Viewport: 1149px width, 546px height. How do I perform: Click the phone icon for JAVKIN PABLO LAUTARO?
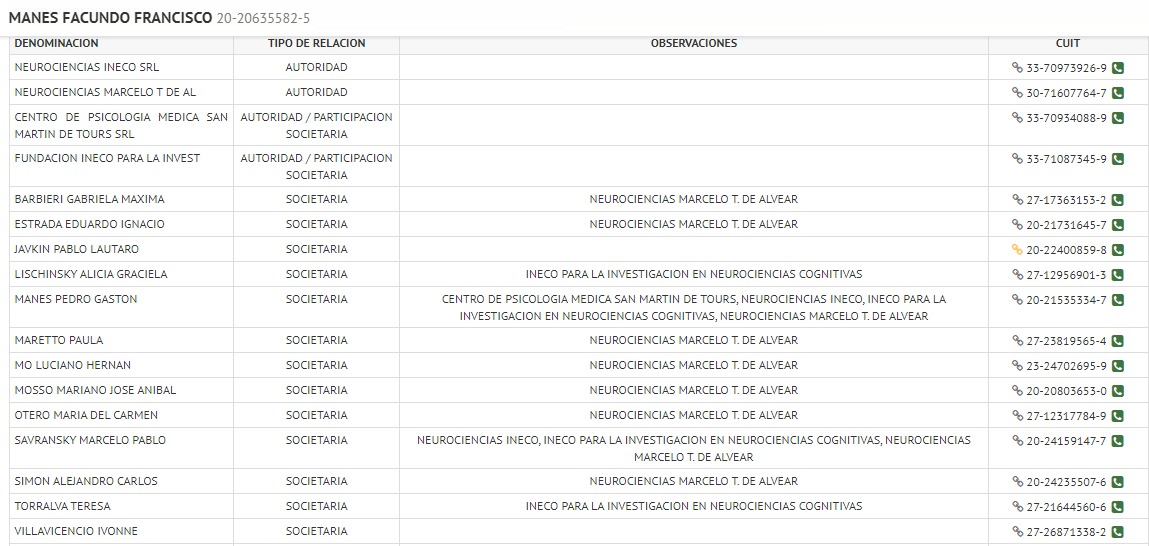pos(1117,250)
